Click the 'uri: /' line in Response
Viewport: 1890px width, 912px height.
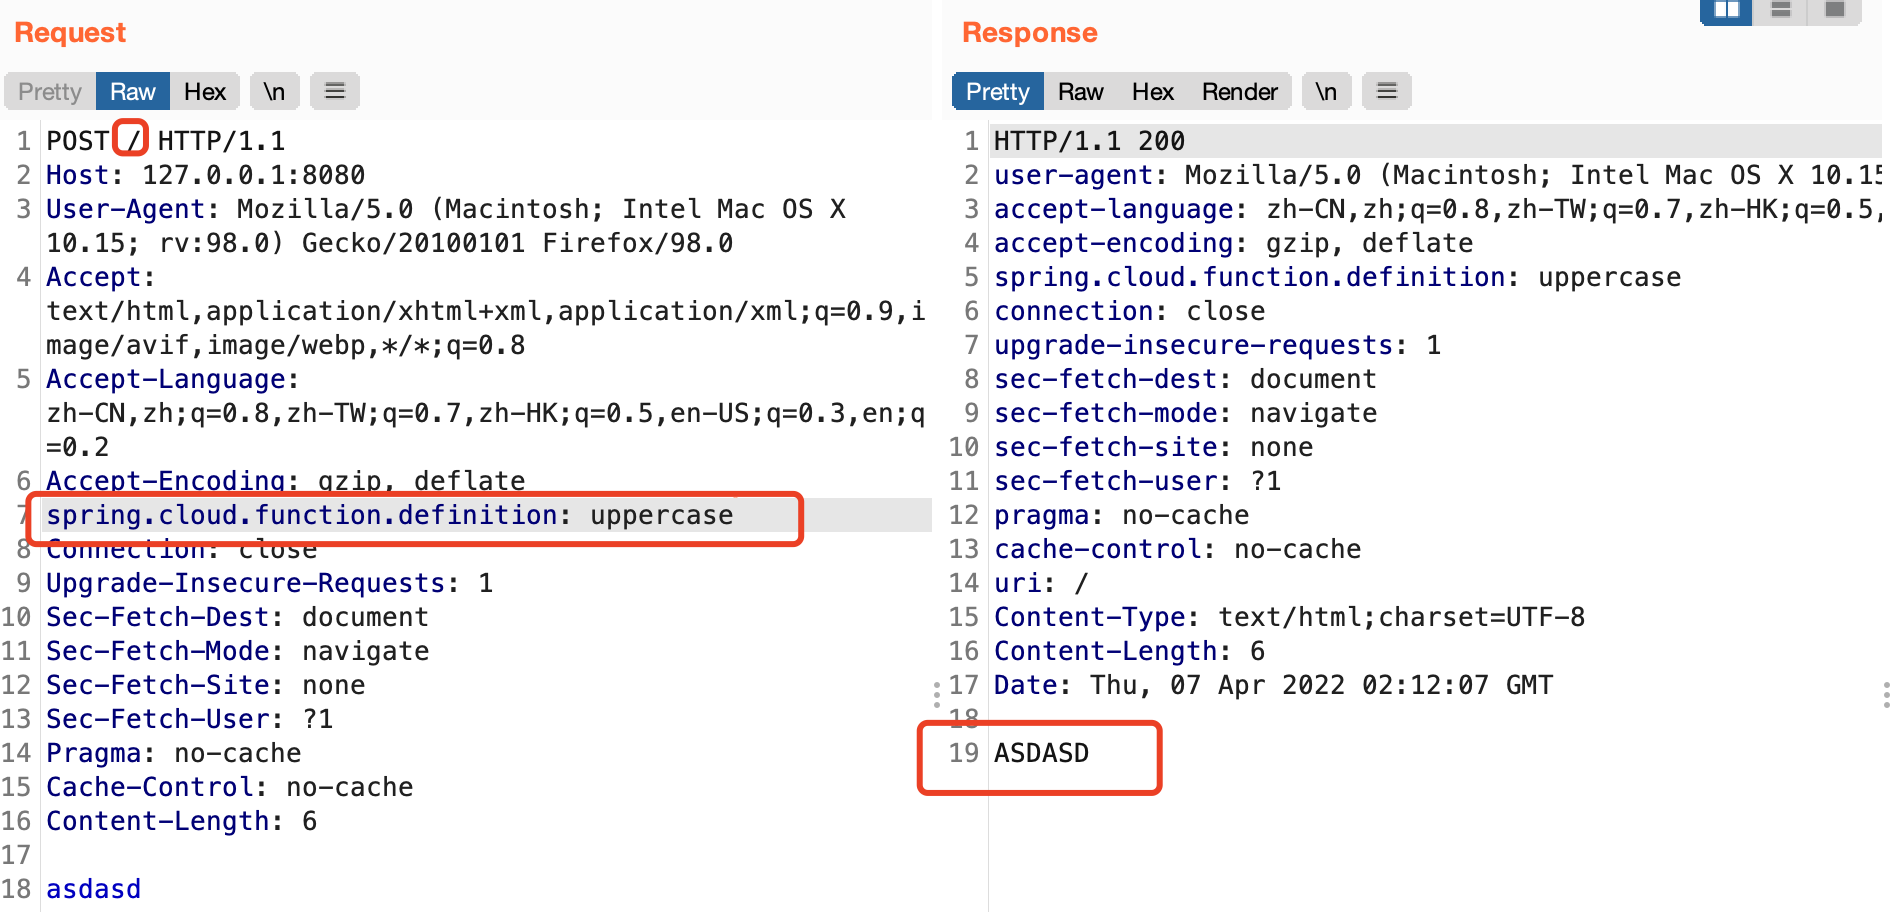click(1041, 583)
